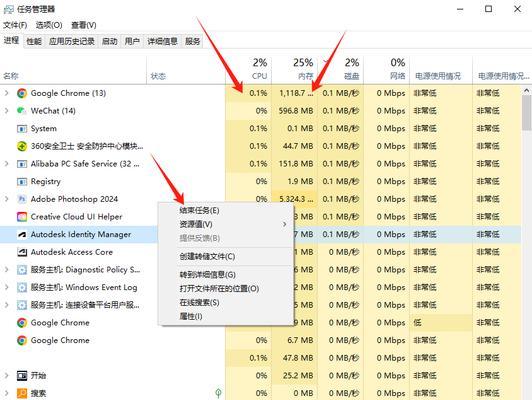Choose 创建转储文件(C) in context menu

[226, 256]
